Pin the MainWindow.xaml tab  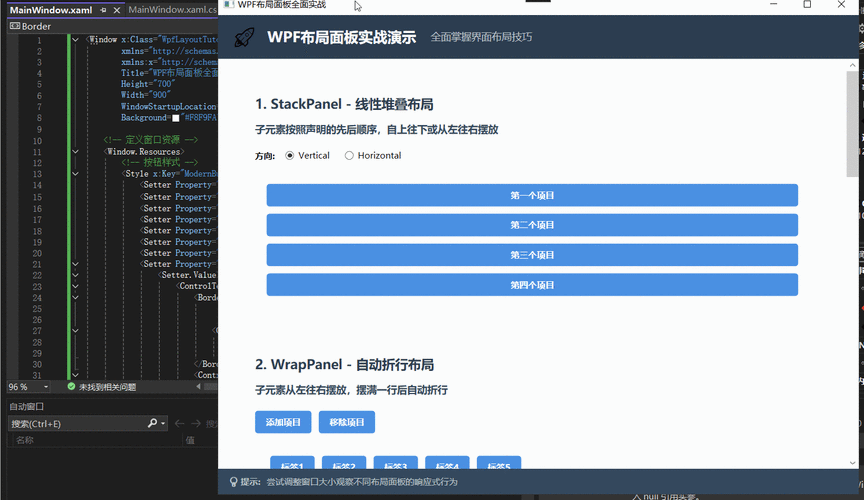[x=103, y=10]
